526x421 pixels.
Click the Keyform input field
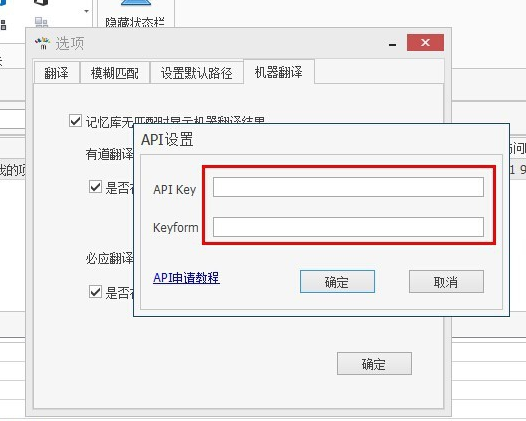[x=348, y=227]
